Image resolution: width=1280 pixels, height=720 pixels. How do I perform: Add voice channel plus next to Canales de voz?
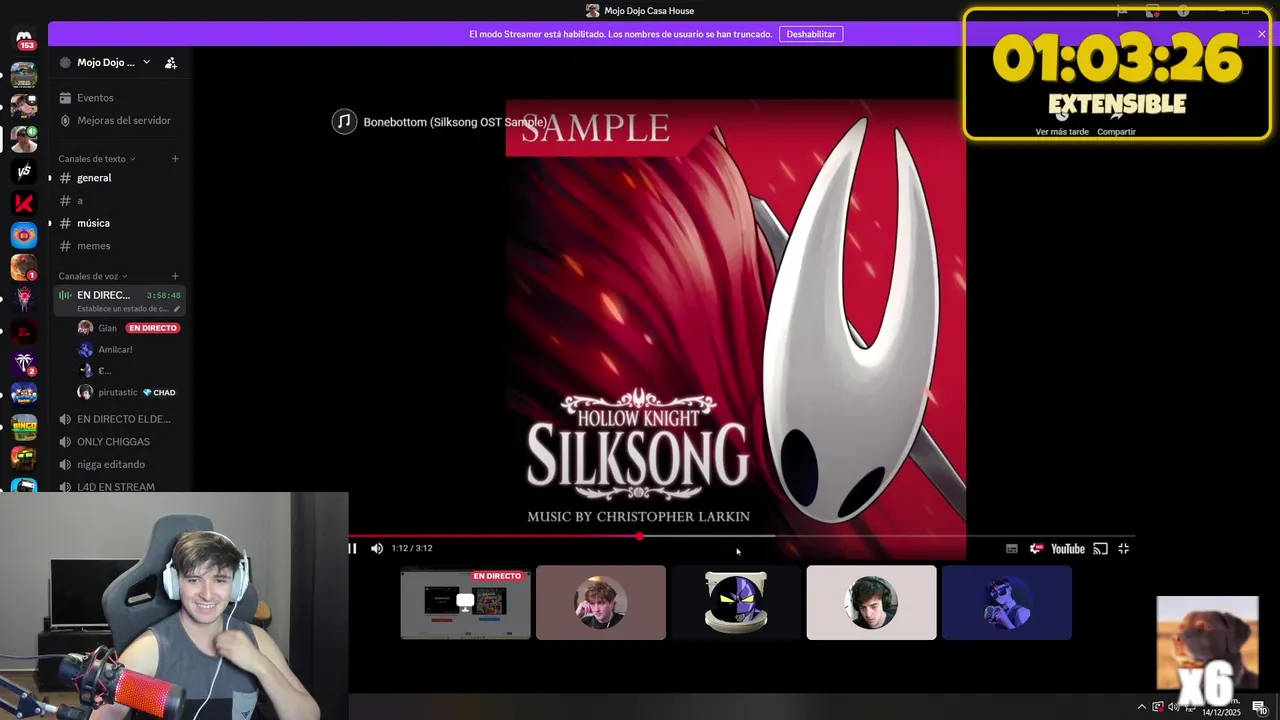(x=175, y=276)
